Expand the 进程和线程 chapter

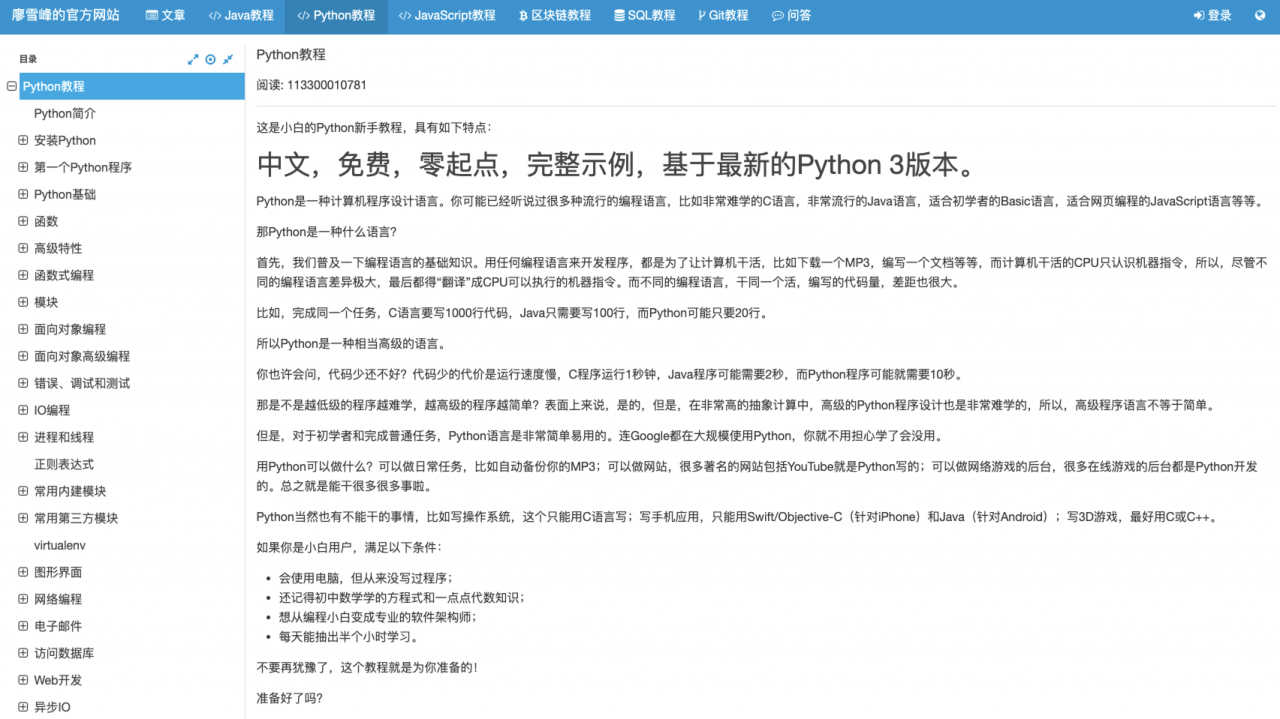pyautogui.click(x=23, y=437)
